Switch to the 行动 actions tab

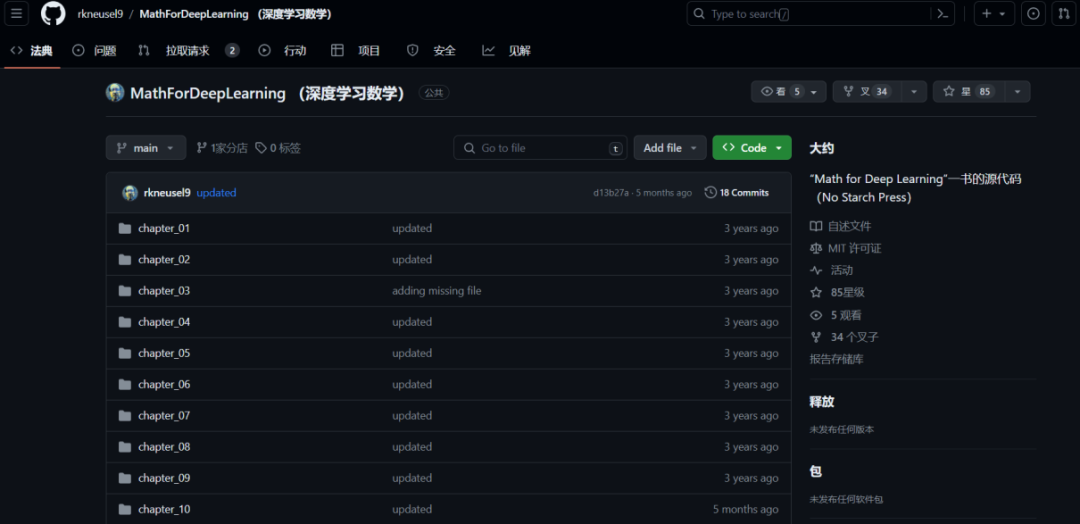[282, 50]
